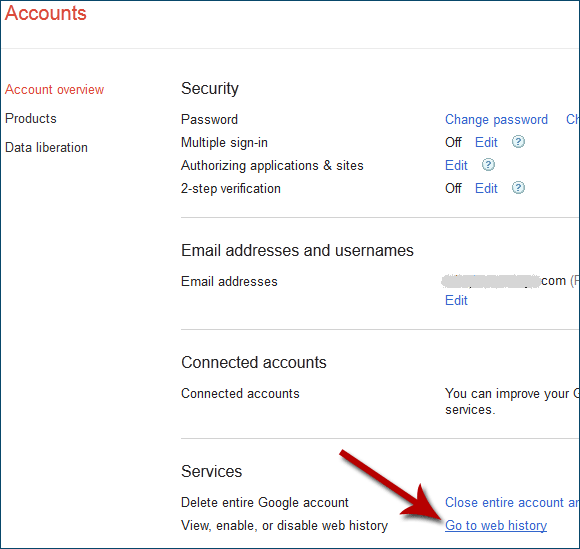The height and width of the screenshot is (549, 580).
Task: Open Products in the sidebar
Action: (x=31, y=118)
